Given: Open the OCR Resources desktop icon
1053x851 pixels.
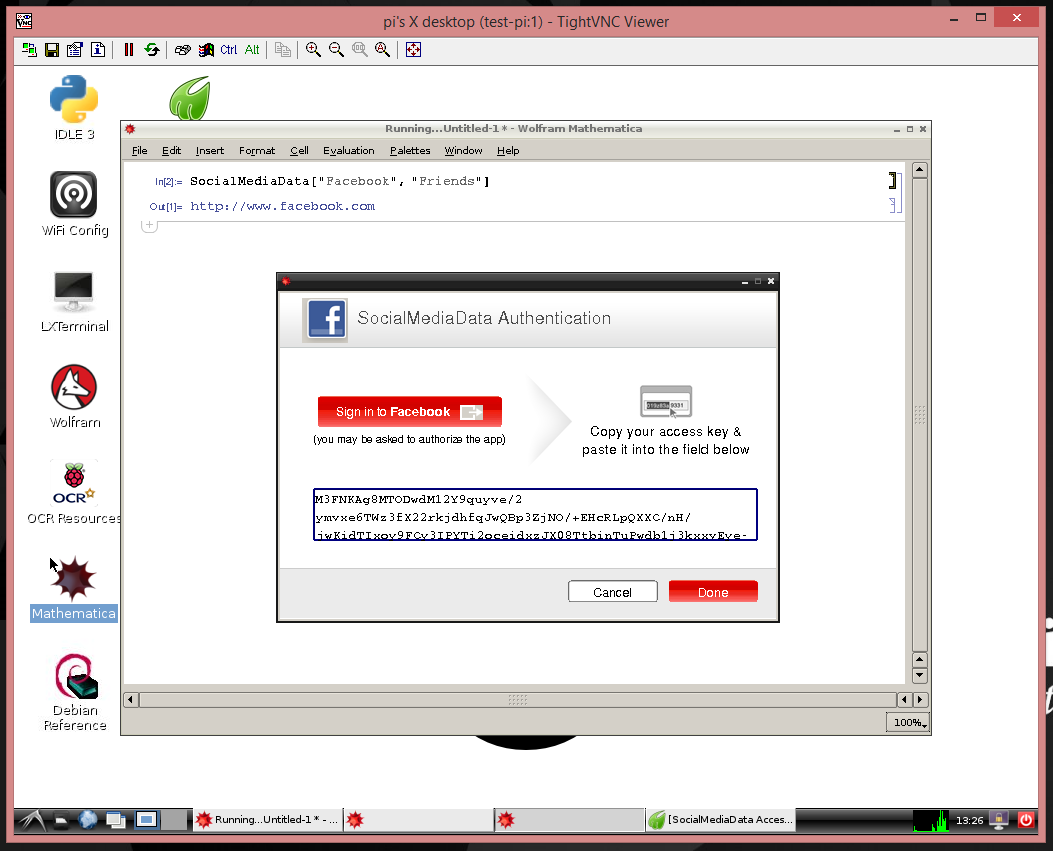Looking at the screenshot, I should [x=74, y=493].
